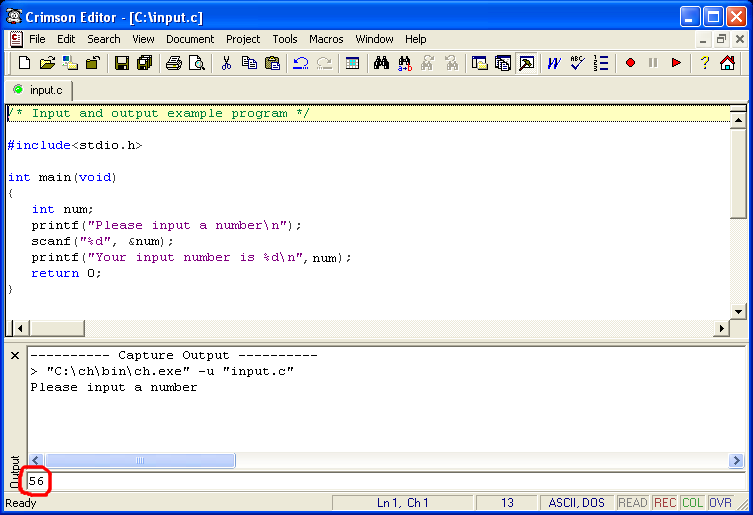This screenshot has width=753, height=515.
Task: Toggle line numbers icon in toolbar
Action: (x=600, y=63)
